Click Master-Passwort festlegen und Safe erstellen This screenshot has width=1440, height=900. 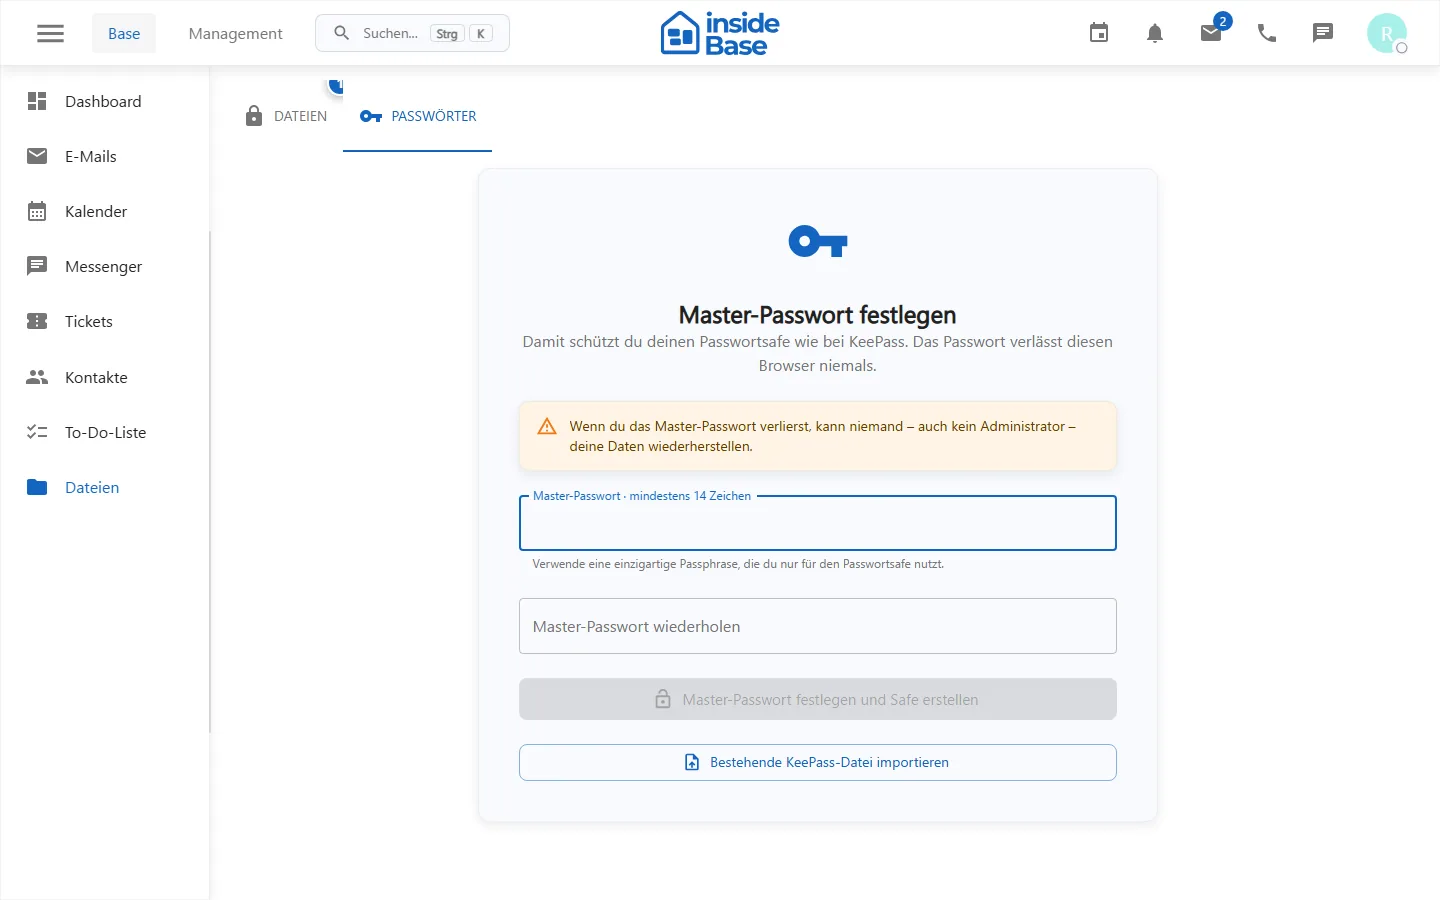click(x=818, y=699)
